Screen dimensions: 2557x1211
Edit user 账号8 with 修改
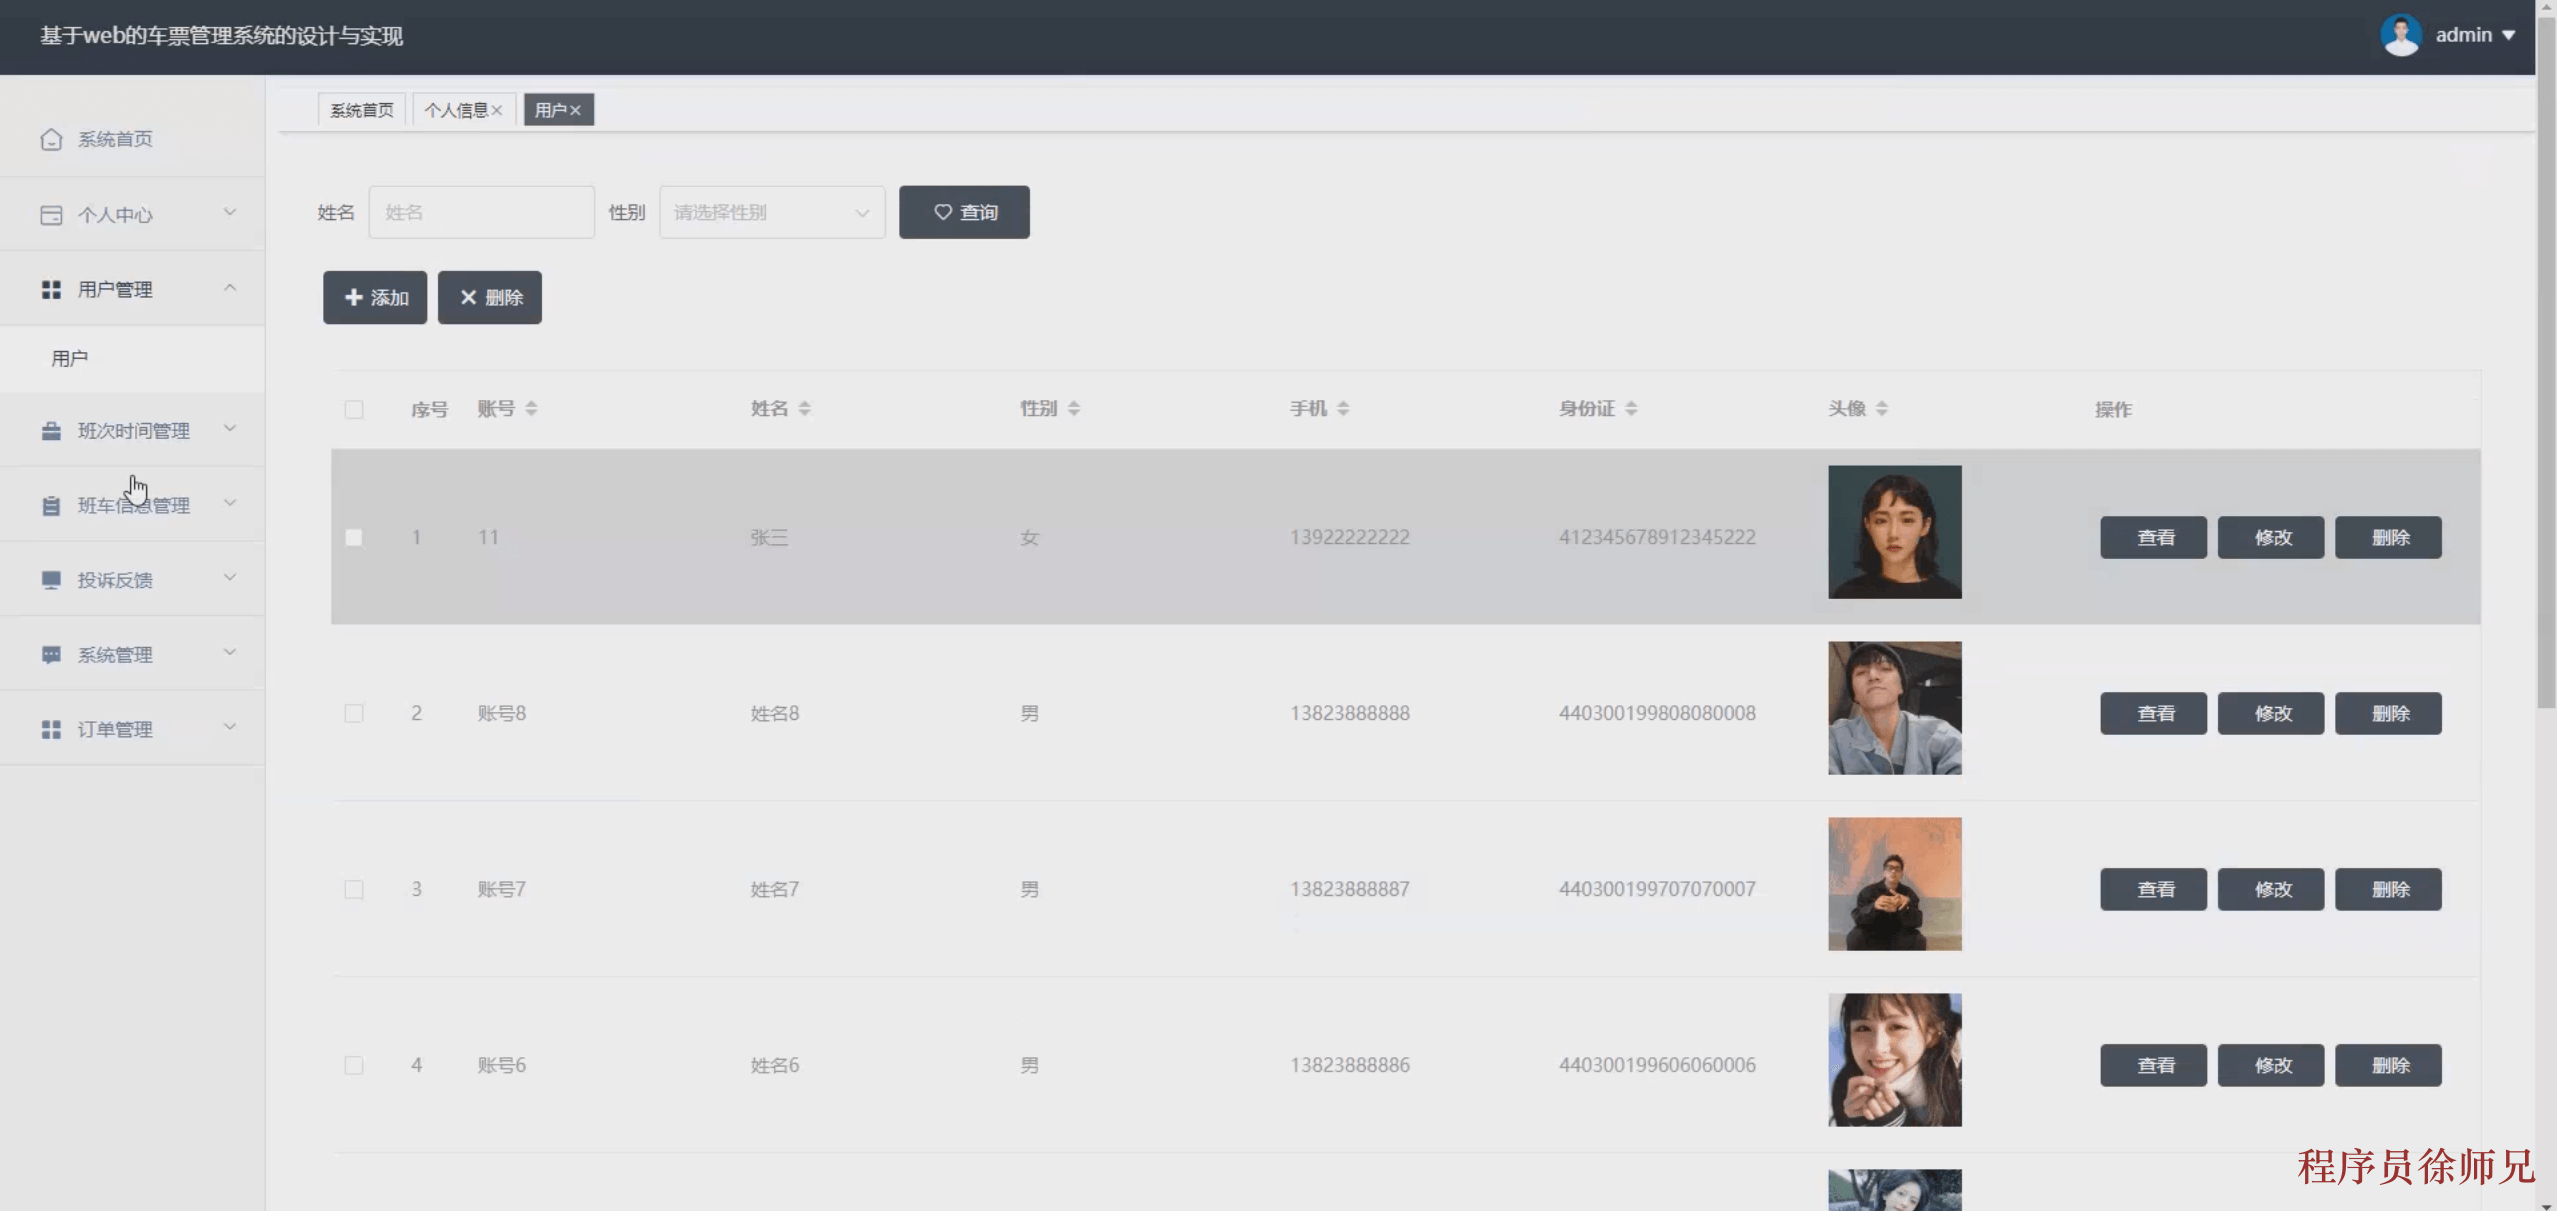2271,714
